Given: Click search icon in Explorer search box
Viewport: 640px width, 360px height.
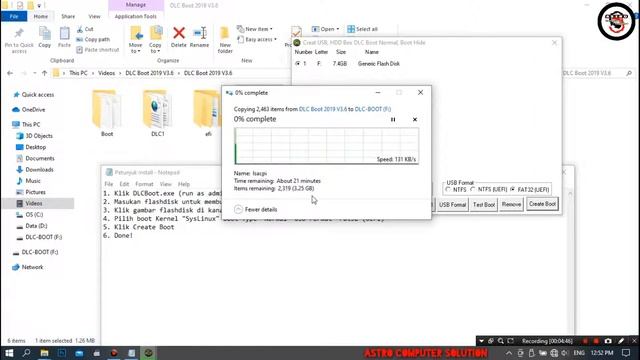Looking at the screenshot, I should [629, 73].
